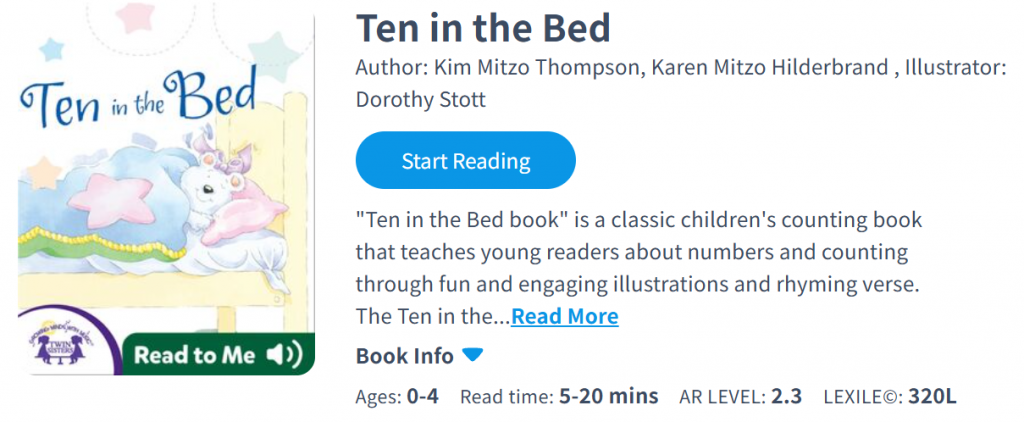This screenshot has width=1024, height=422.
Task: Click the Ten in the Bed title heading
Action: point(483,28)
